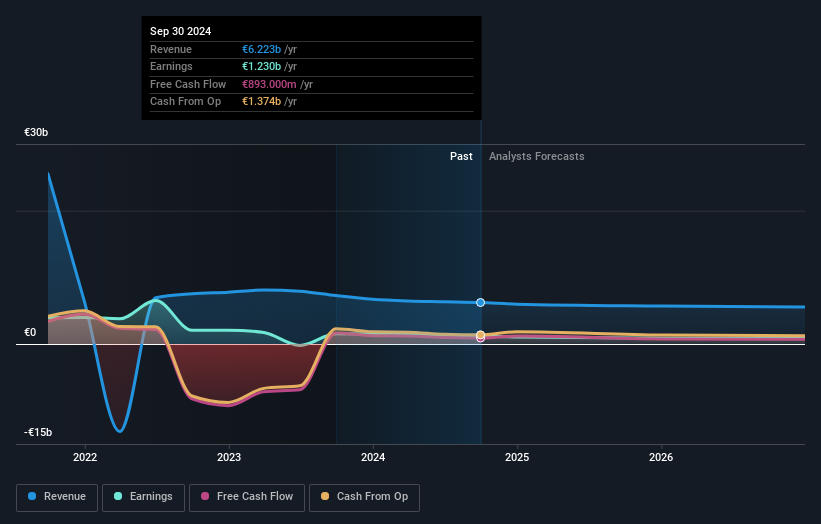Click the €893.000m free cash flow value

pyautogui.click(x=269, y=84)
